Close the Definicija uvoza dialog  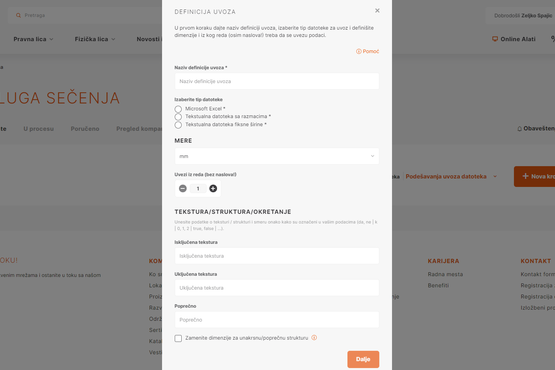click(x=377, y=11)
